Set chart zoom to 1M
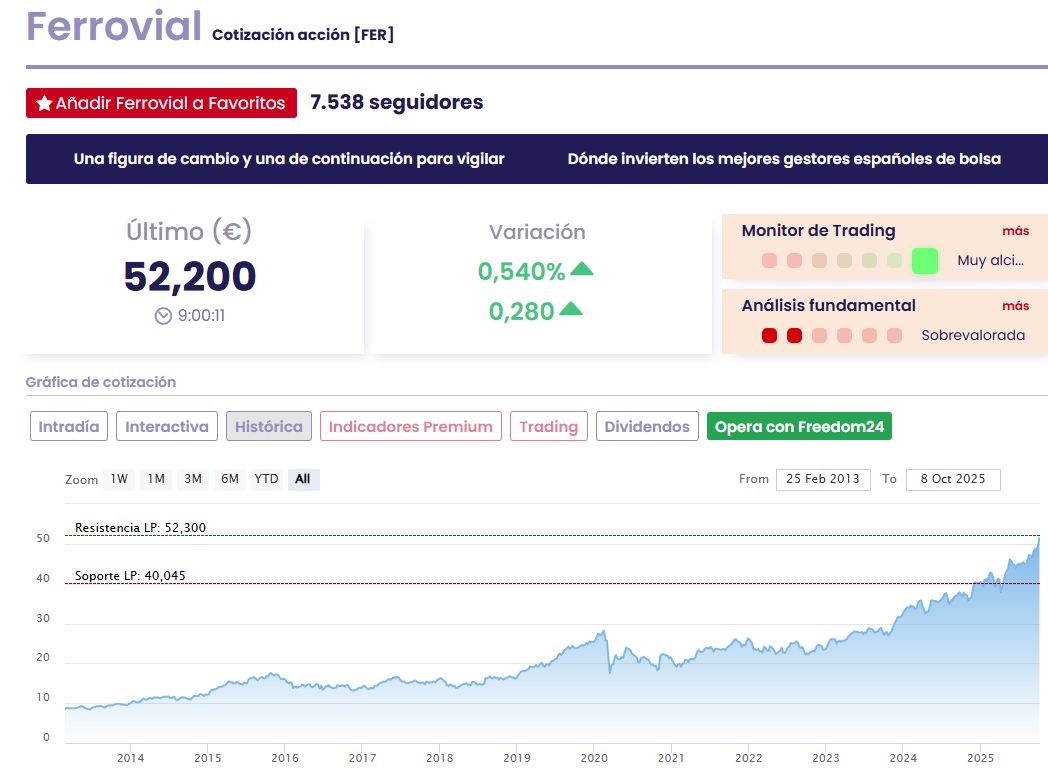Image resolution: width=1048 pixels, height=778 pixels. coord(156,479)
